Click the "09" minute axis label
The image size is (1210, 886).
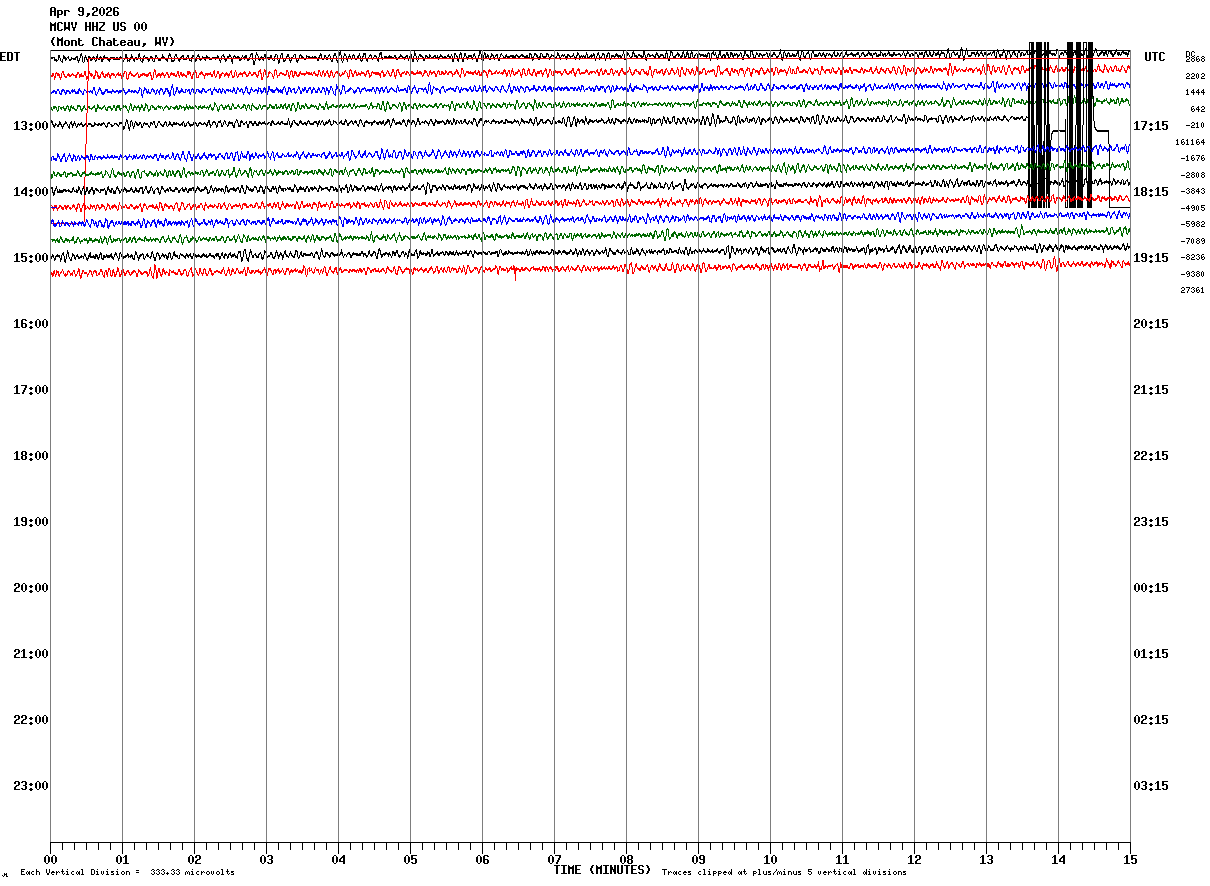click(x=698, y=860)
